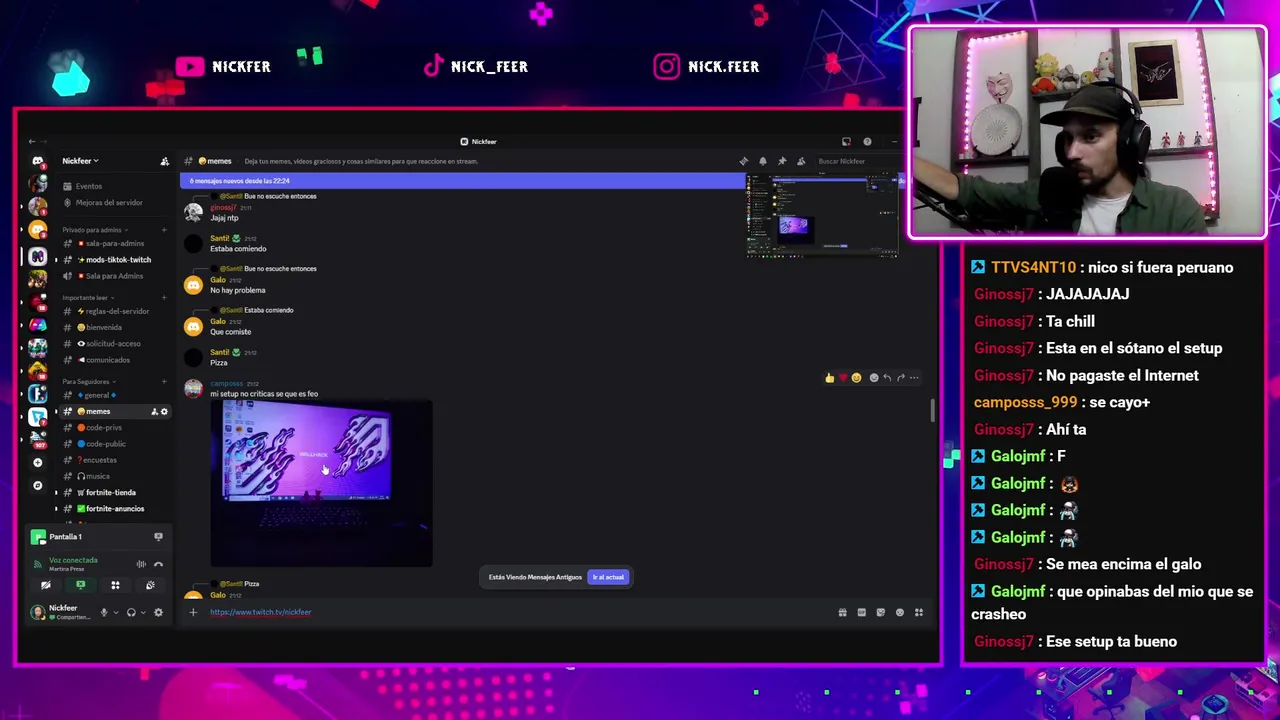The width and height of the screenshot is (1280, 720).
Task: Open add reaction picker on message
Action: coord(874,378)
